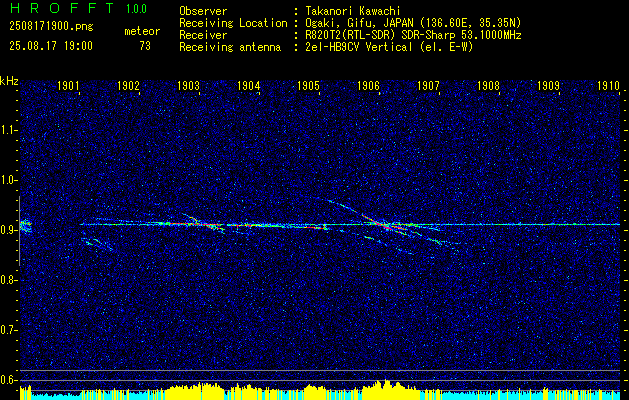Viewport: 629px width, 400px height.
Task: Click the 'Observer' field label
Action: coord(203,11)
